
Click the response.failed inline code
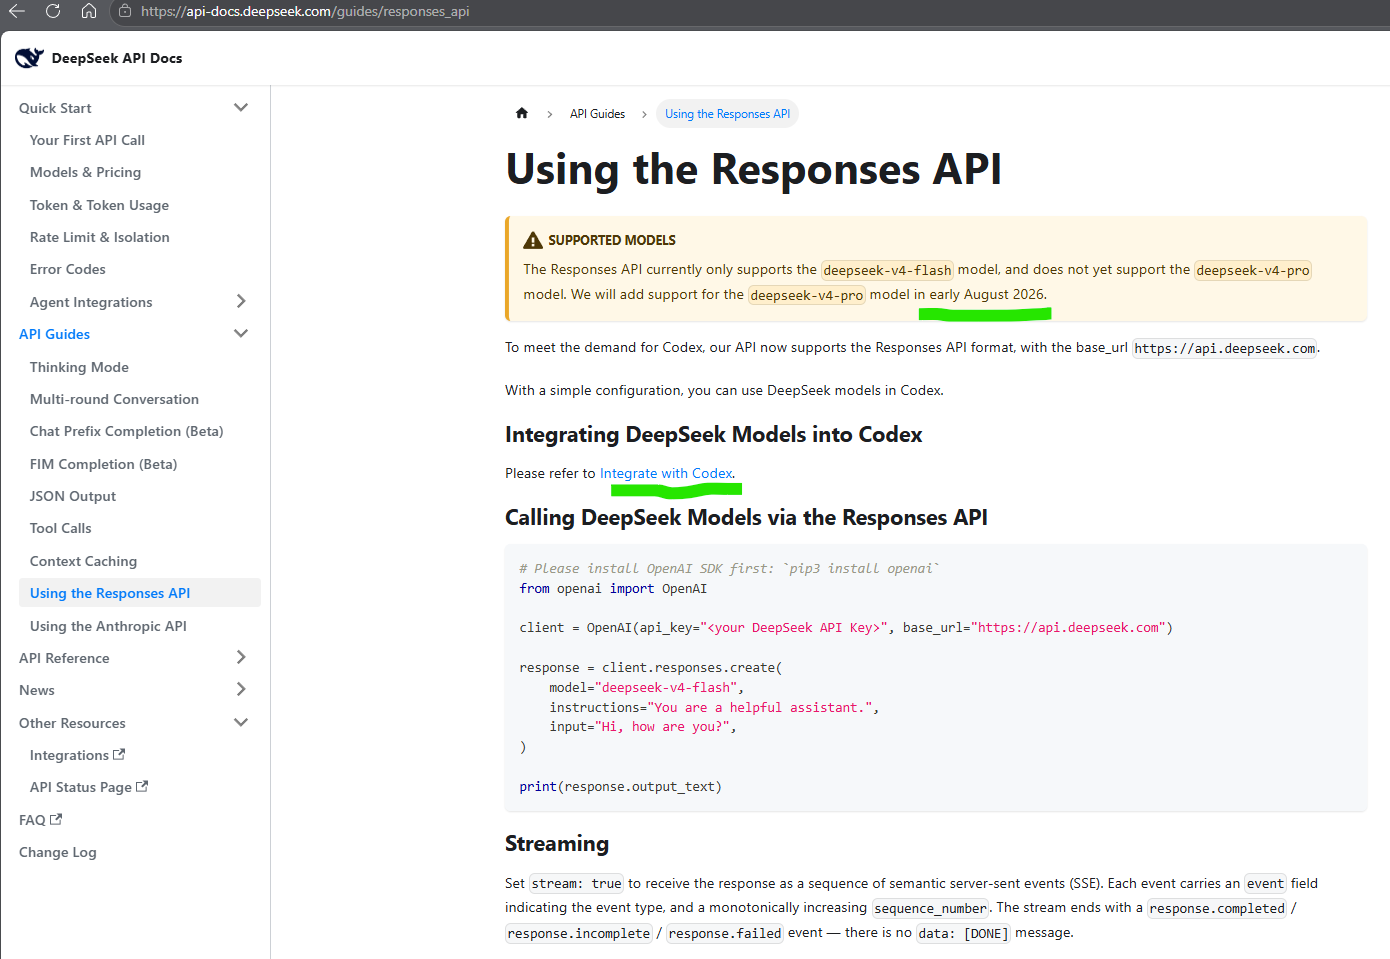[725, 933]
